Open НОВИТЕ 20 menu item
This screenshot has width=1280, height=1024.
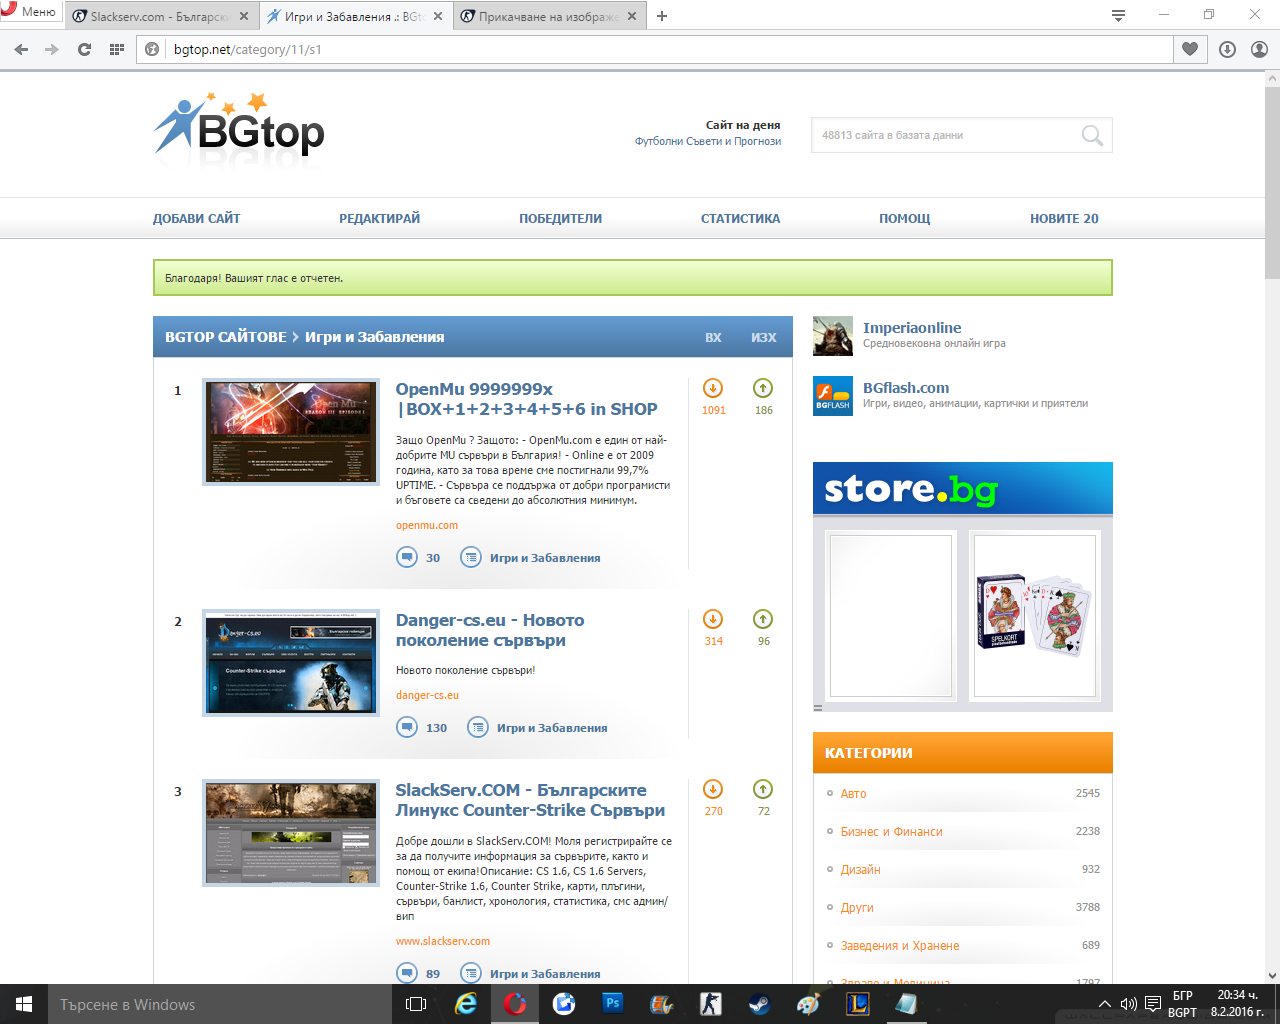coord(1064,218)
